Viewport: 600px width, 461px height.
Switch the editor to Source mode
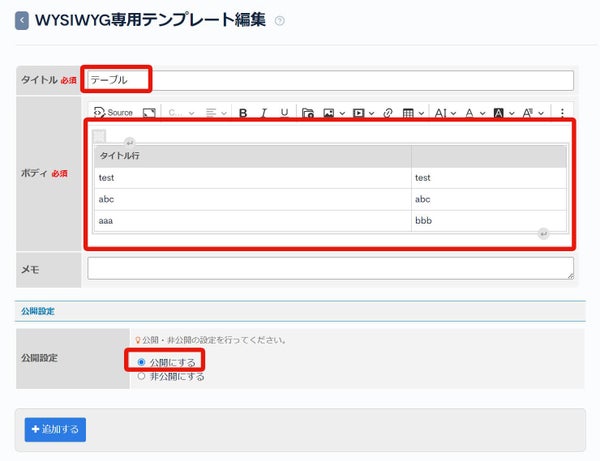coord(113,112)
